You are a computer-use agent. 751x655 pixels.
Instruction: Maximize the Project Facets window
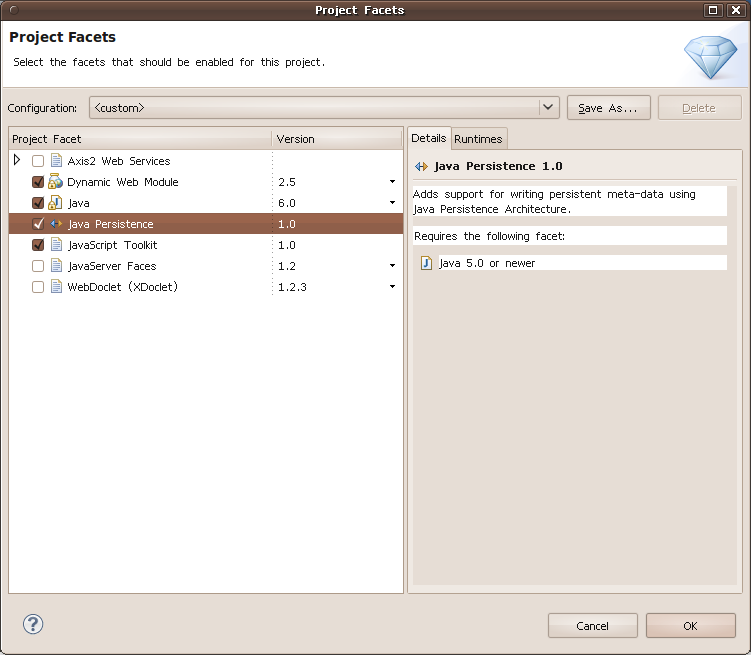click(x=713, y=10)
